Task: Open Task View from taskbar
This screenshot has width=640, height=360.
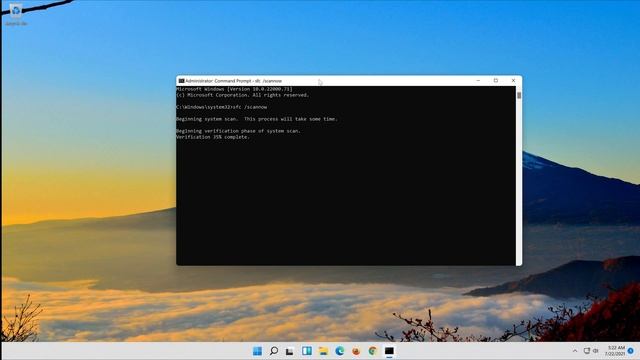Action: [x=290, y=351]
